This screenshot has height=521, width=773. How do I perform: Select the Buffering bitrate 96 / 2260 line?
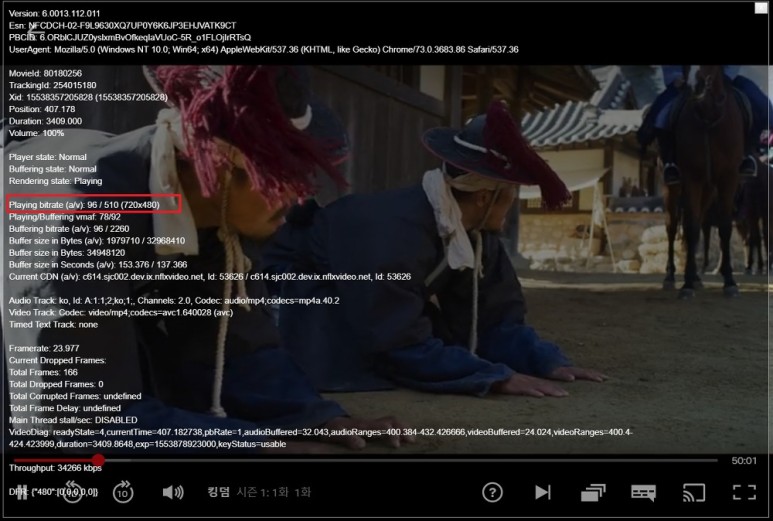point(69,229)
